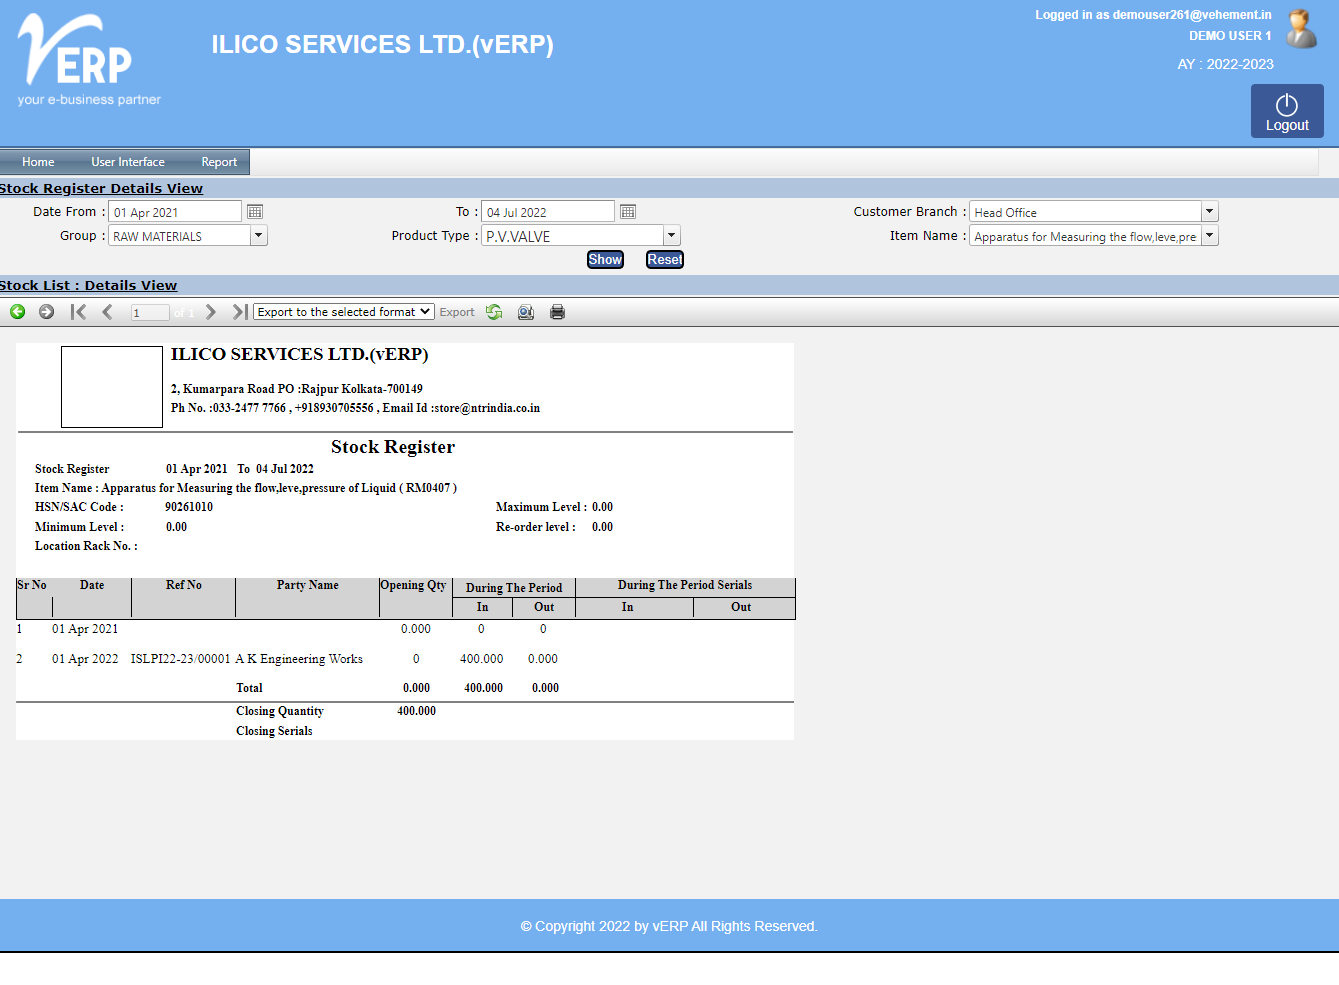Click the green back navigation arrow icon
Viewport: 1339px width, 985px height.
click(18, 312)
